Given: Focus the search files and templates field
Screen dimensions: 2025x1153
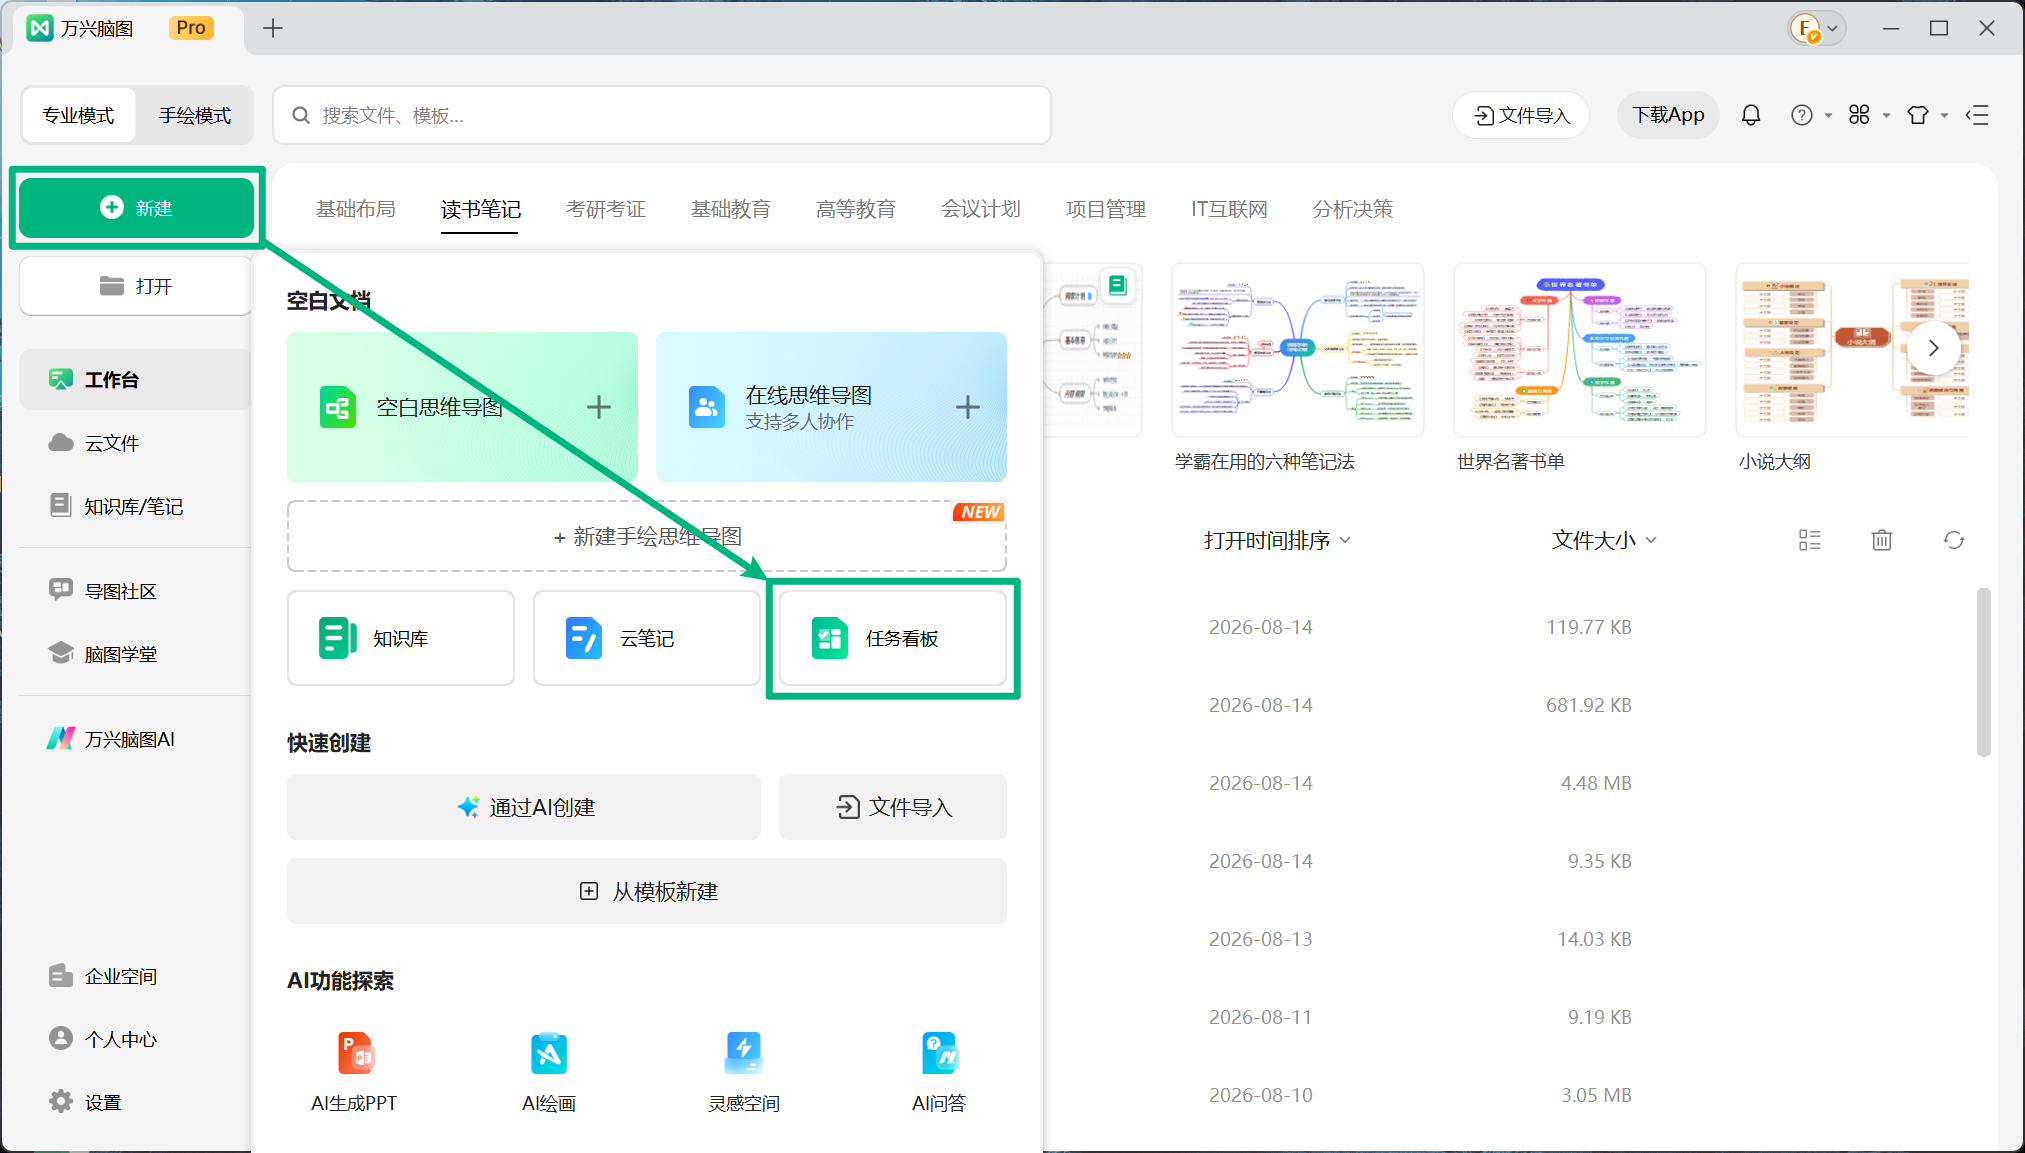Looking at the screenshot, I should tap(662, 115).
